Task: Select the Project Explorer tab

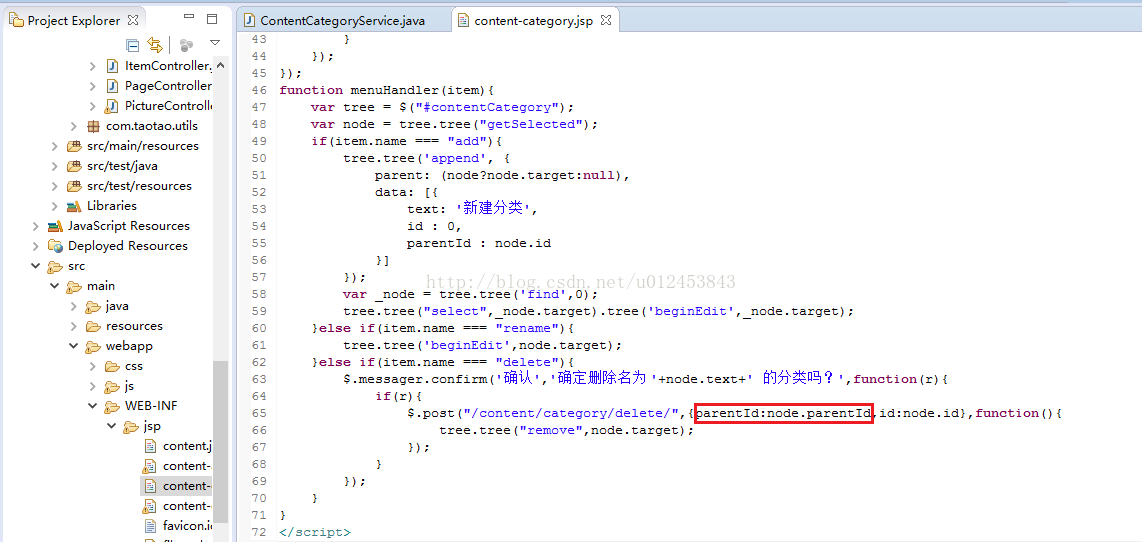Action: (x=73, y=20)
